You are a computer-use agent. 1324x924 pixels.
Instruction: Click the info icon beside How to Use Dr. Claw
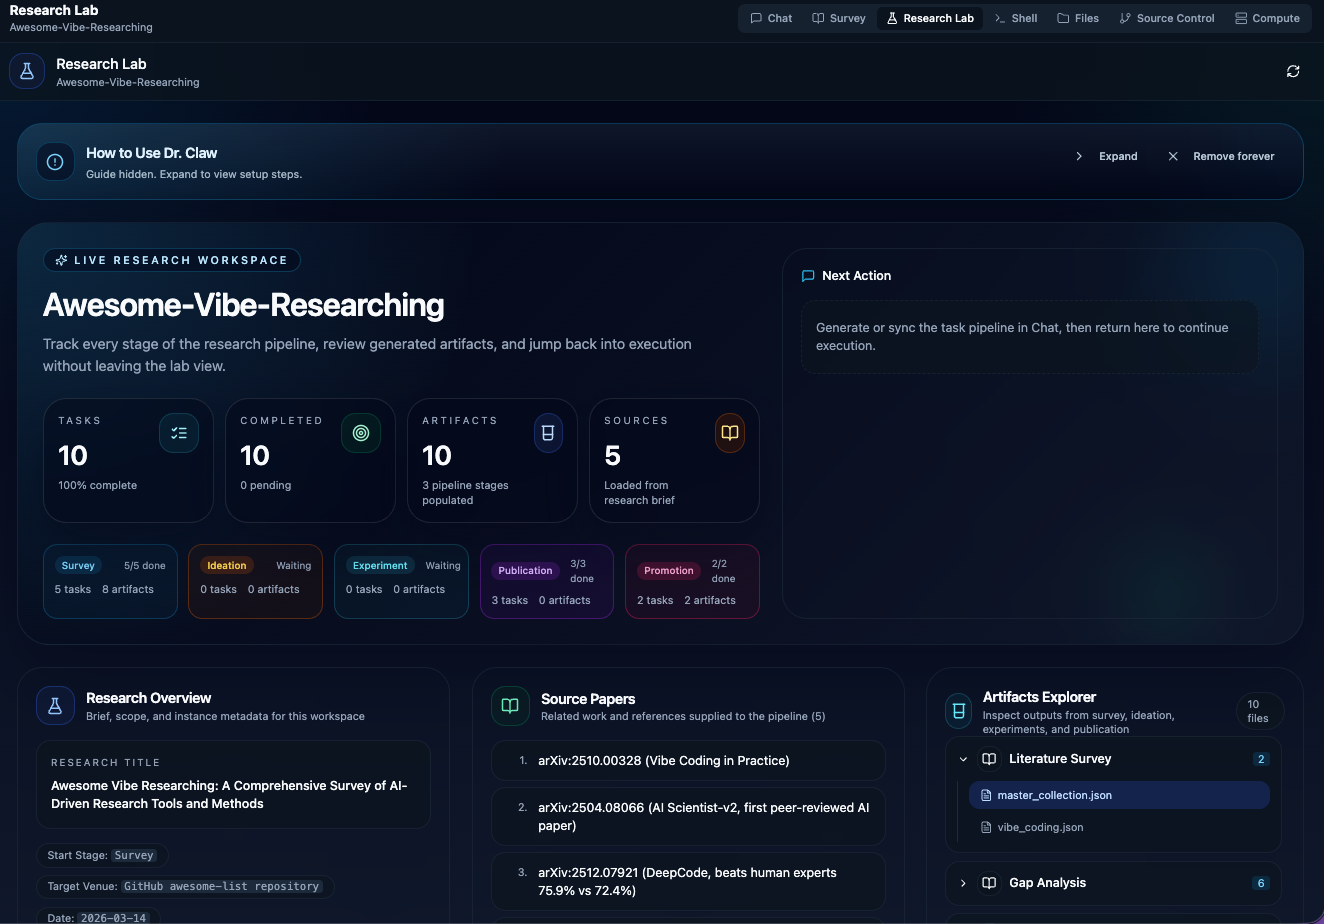click(x=55, y=161)
